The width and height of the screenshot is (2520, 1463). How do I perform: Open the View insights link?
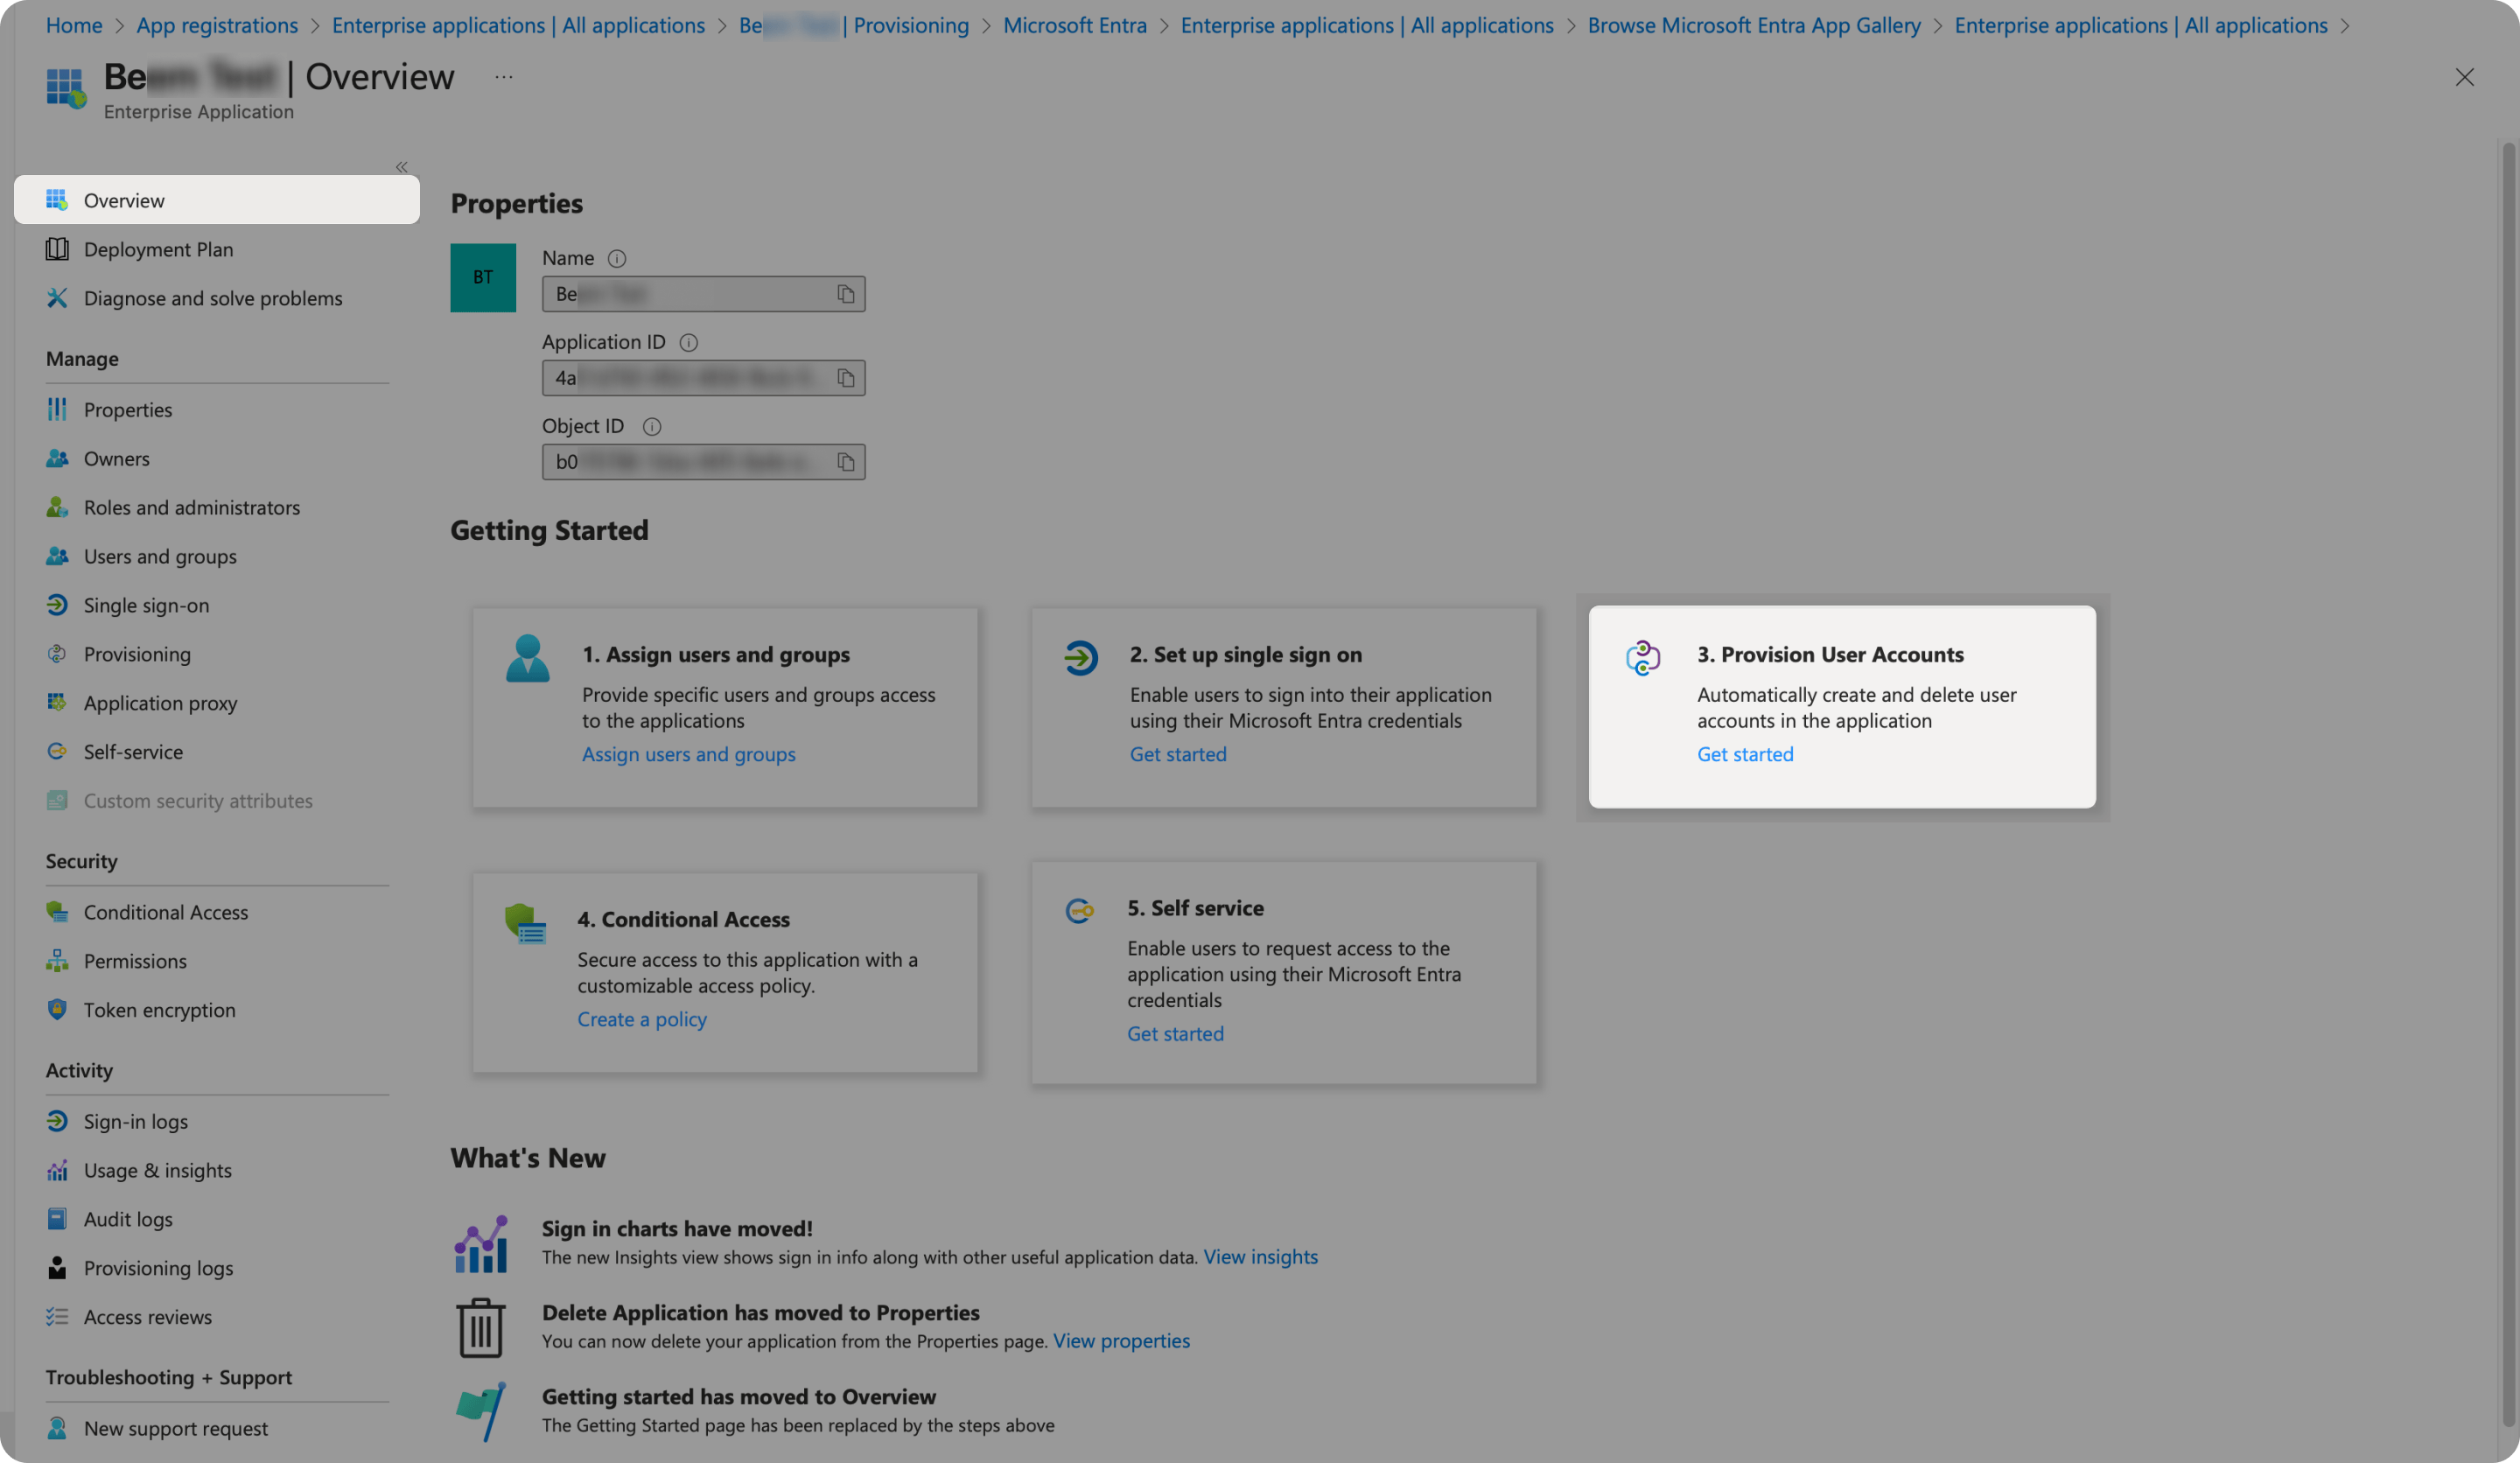(1260, 1257)
